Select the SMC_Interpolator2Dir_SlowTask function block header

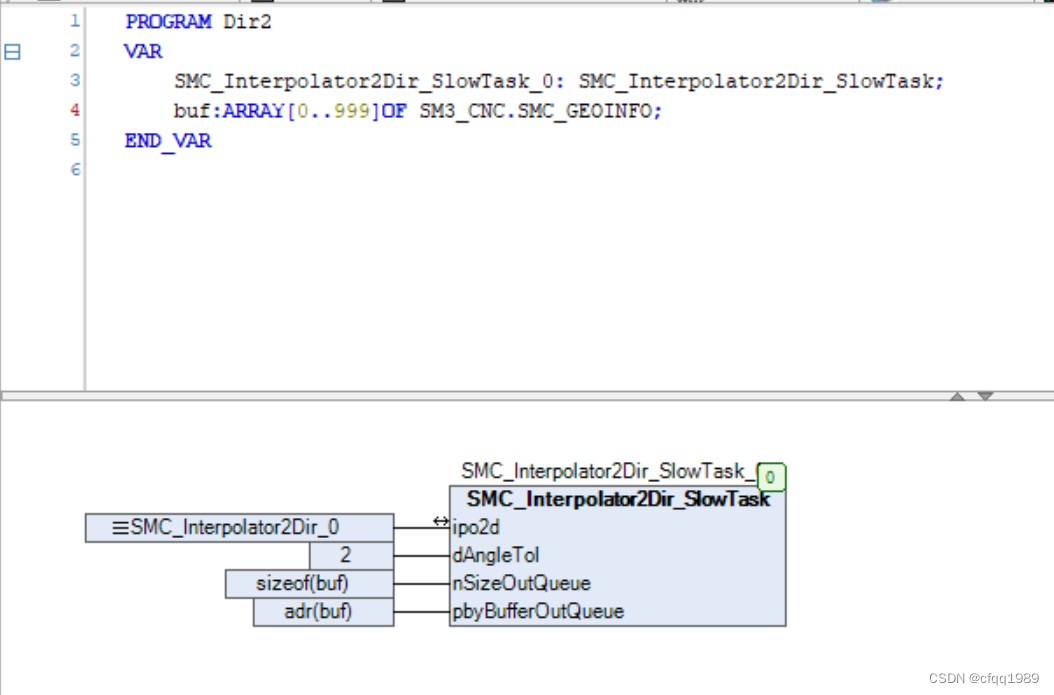tap(616, 499)
